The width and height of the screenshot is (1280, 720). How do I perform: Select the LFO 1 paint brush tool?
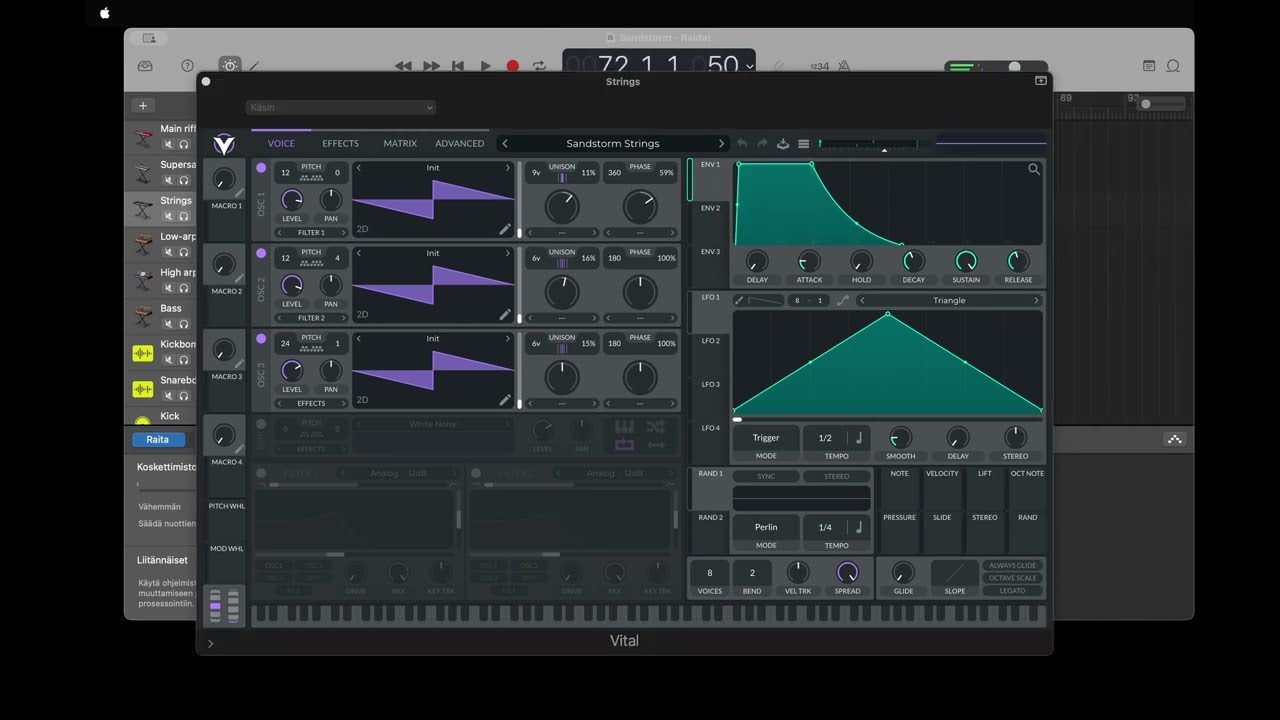coord(739,300)
